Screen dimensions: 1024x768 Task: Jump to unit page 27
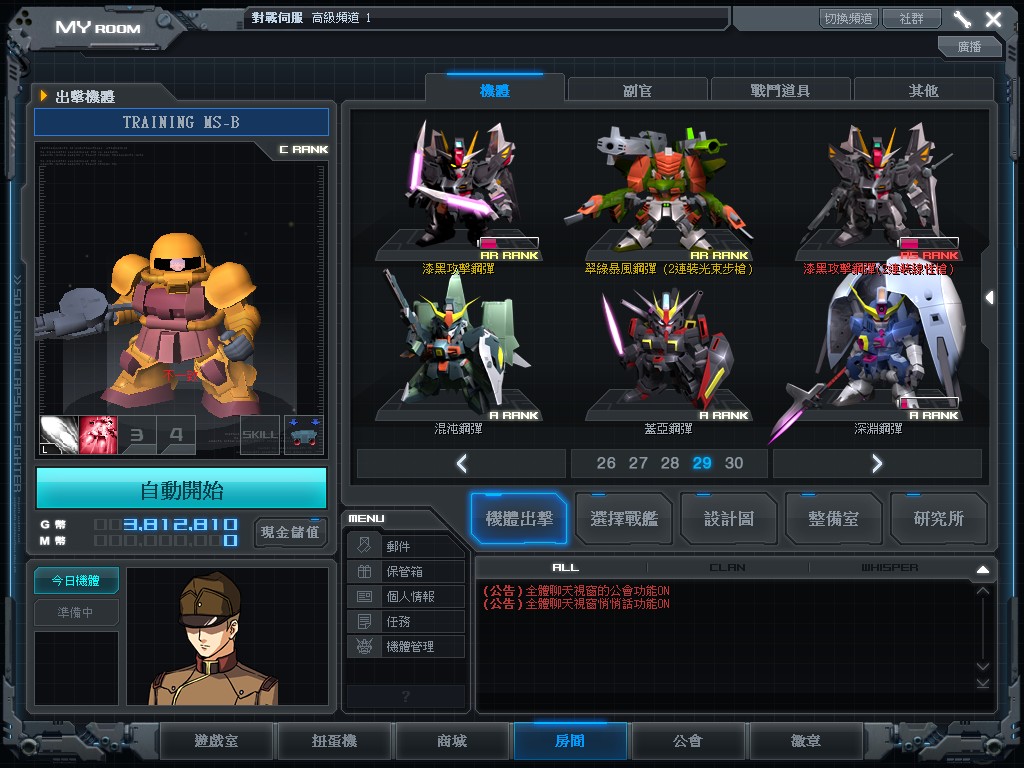click(x=638, y=463)
